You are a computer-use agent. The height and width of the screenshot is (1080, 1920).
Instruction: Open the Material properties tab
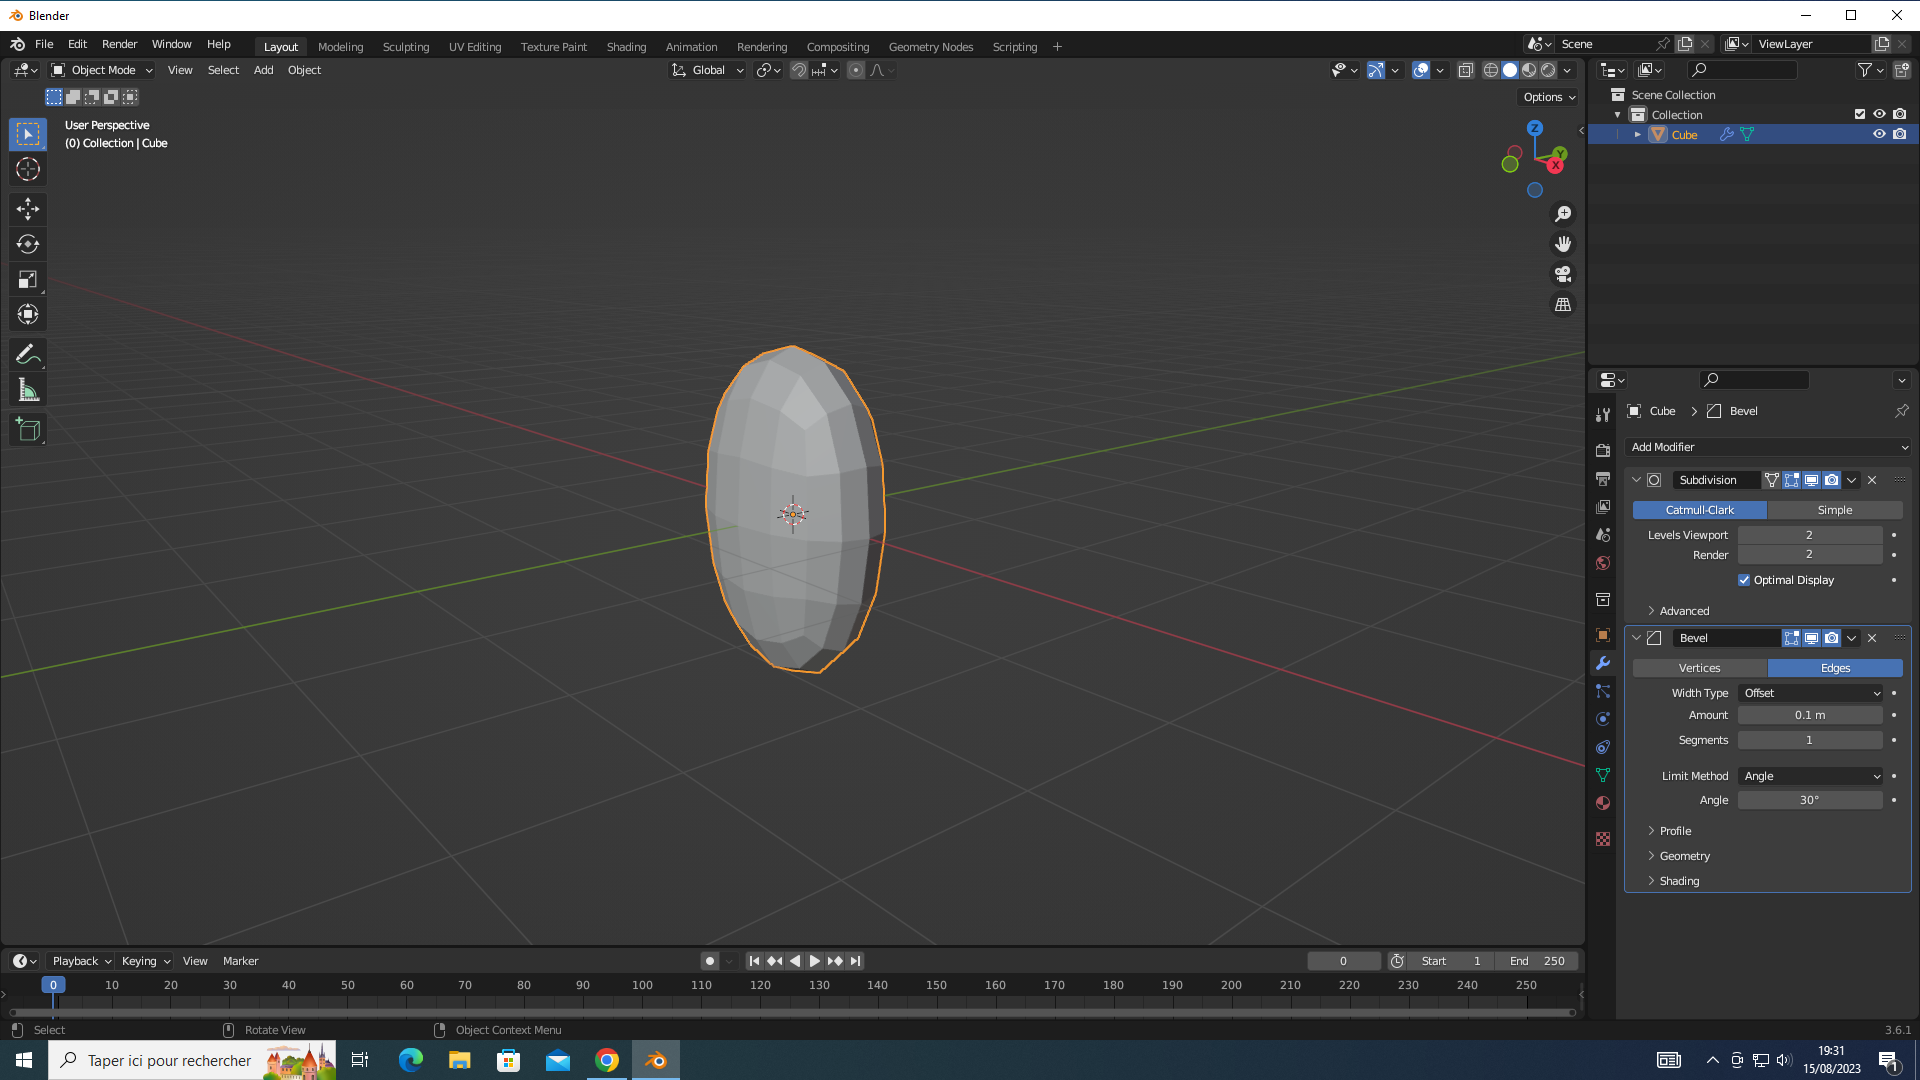click(1603, 803)
